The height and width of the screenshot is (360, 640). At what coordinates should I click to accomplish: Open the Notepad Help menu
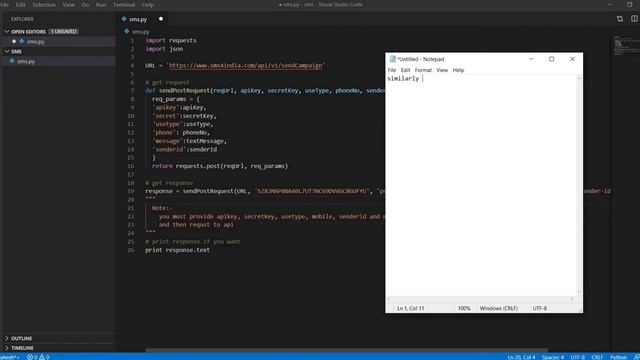pos(458,70)
